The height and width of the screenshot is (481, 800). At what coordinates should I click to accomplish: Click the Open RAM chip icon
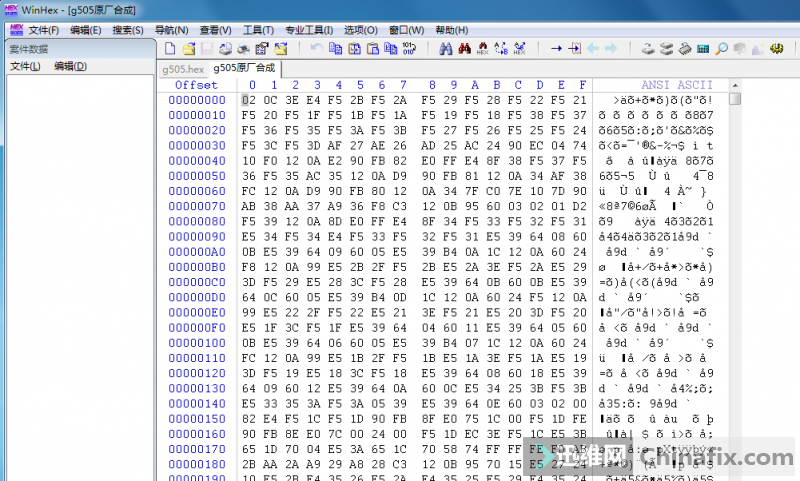tap(685, 48)
